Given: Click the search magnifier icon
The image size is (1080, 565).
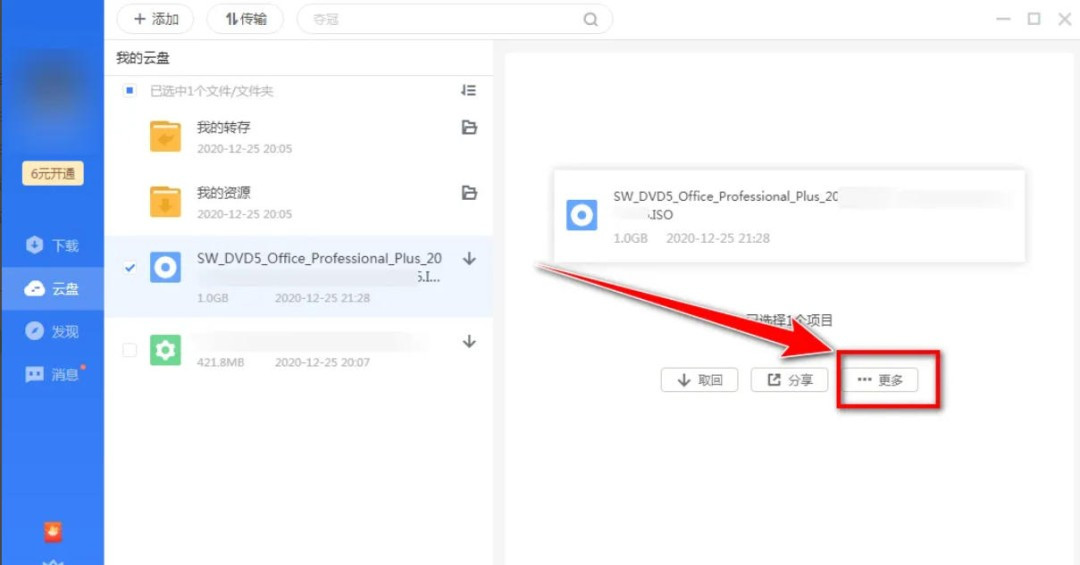Looking at the screenshot, I should tap(591, 19).
